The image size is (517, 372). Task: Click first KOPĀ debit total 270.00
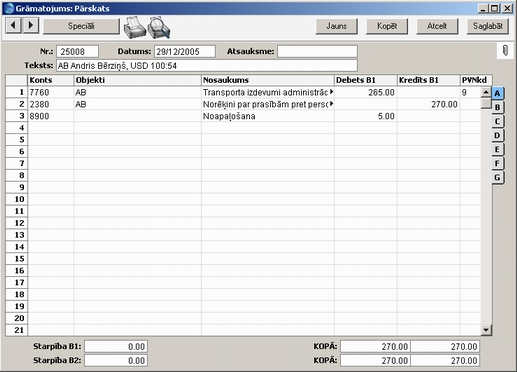point(375,347)
